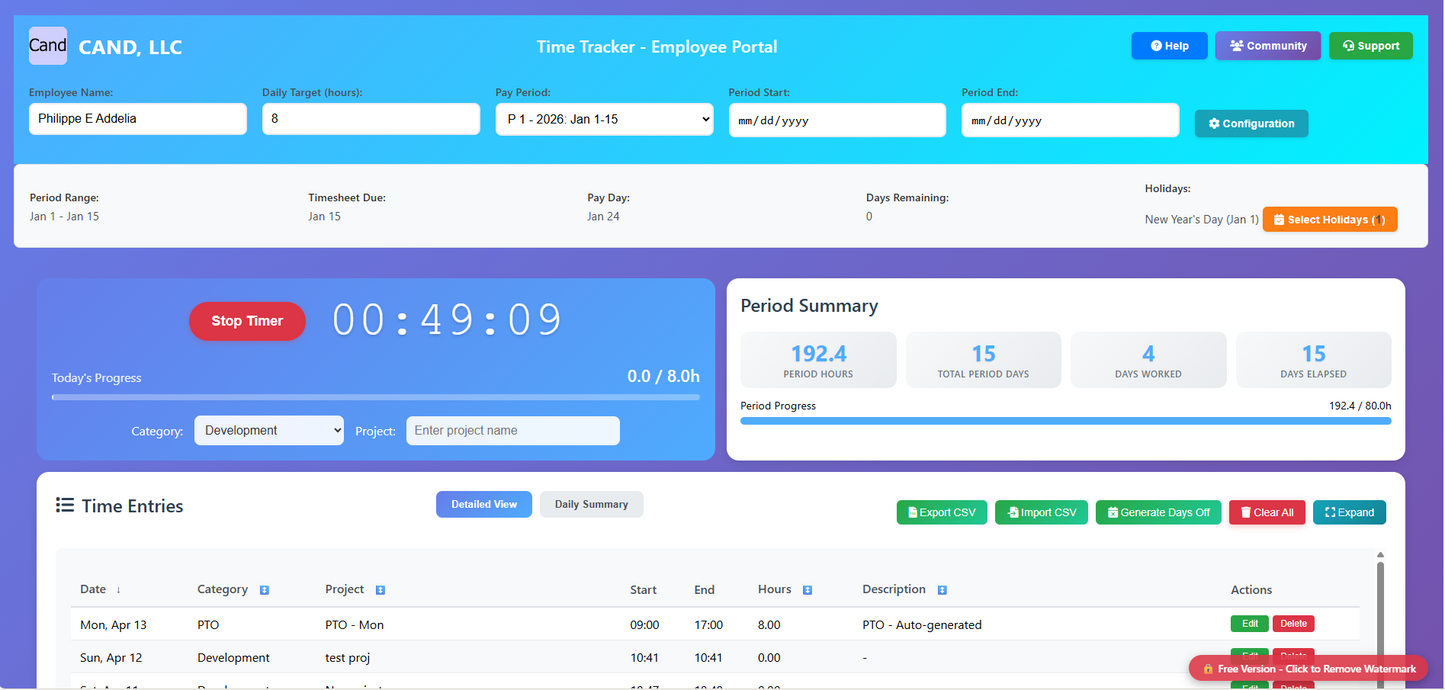This screenshot has height=690, width=1445.
Task: Click the Pay Day "Jan 24" value
Action: point(603,217)
